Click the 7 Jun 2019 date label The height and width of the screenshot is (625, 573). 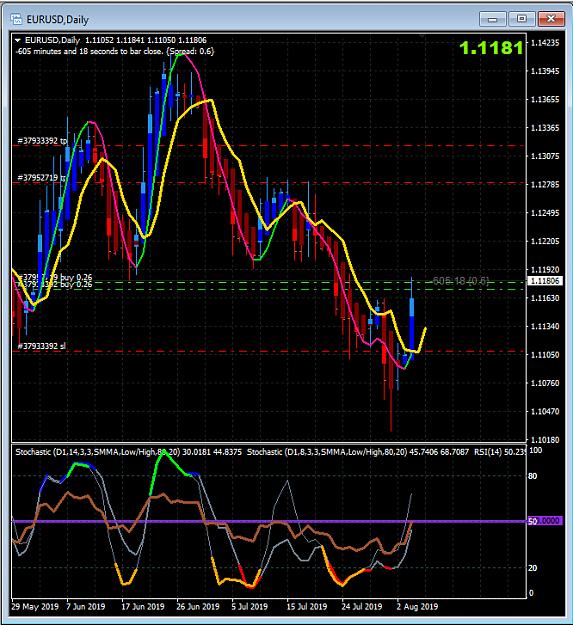[x=86, y=607]
